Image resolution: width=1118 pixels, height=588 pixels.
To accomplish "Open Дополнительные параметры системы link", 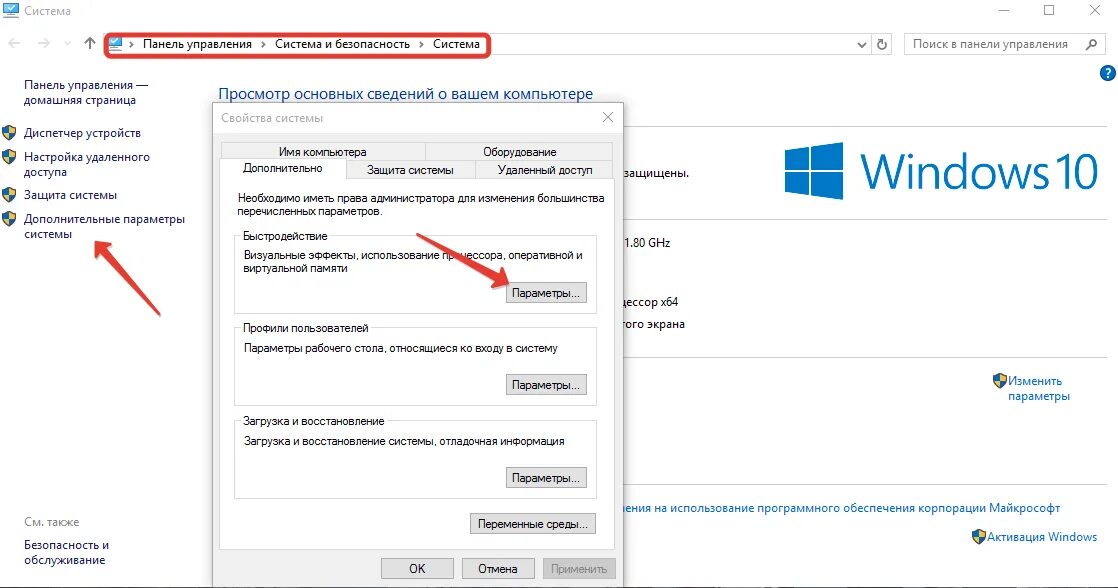I will pyautogui.click(x=104, y=227).
